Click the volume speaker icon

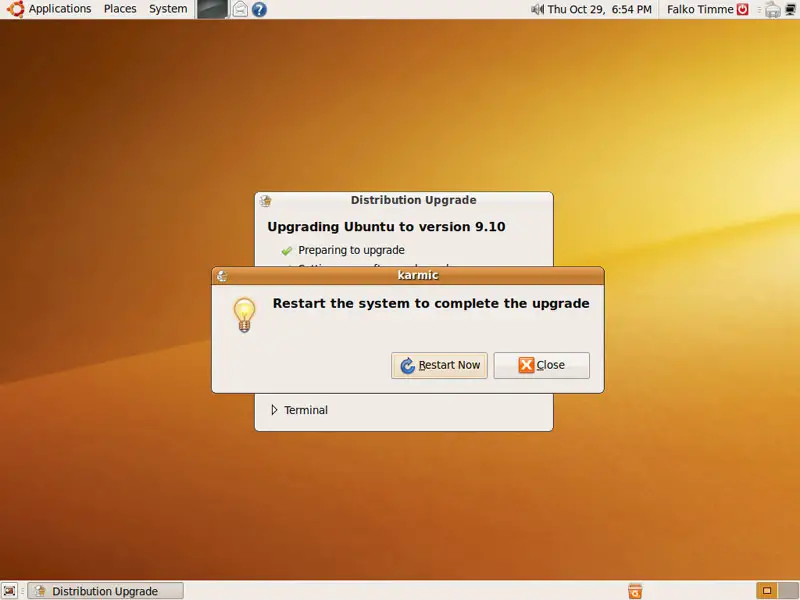click(x=537, y=9)
